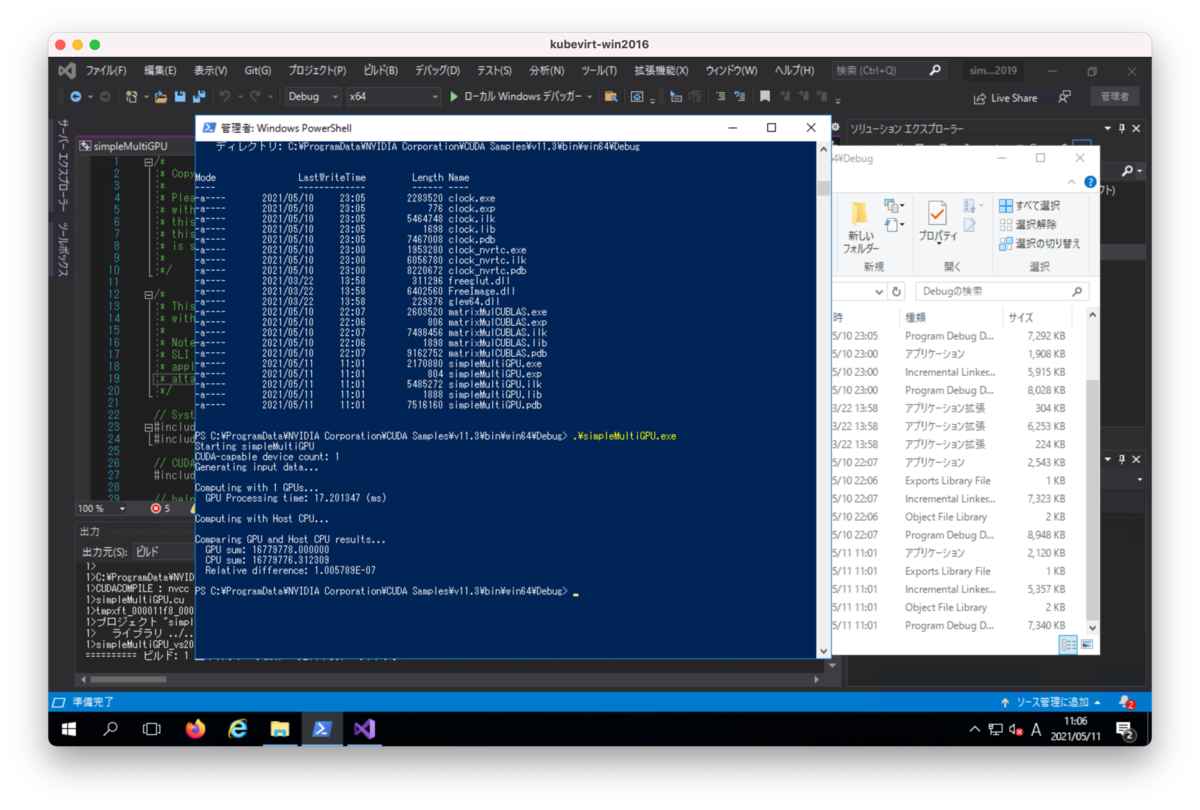
Task: Collapse the first comment block in editor
Action: coord(148,162)
